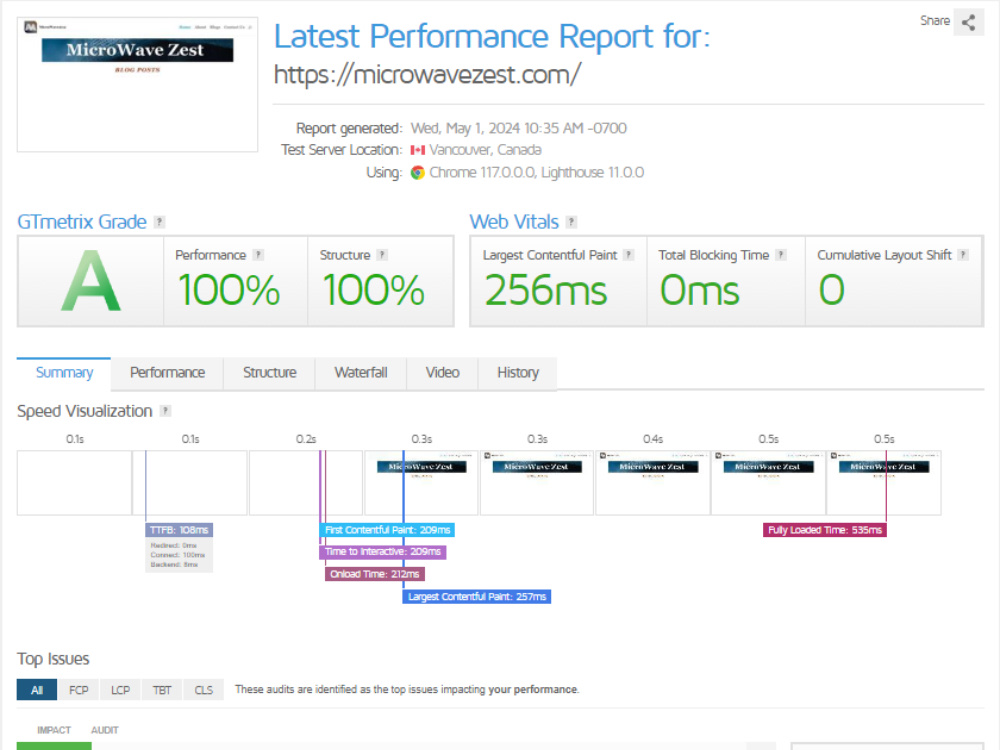Click the Top Issues heading

tap(53, 659)
